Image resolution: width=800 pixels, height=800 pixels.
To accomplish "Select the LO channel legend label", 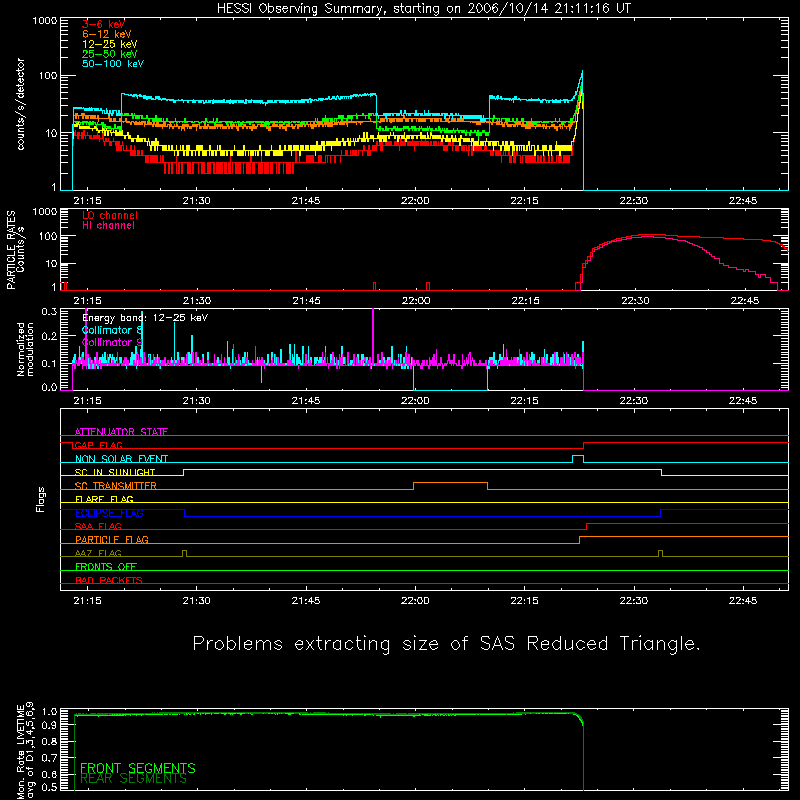I will point(110,216).
